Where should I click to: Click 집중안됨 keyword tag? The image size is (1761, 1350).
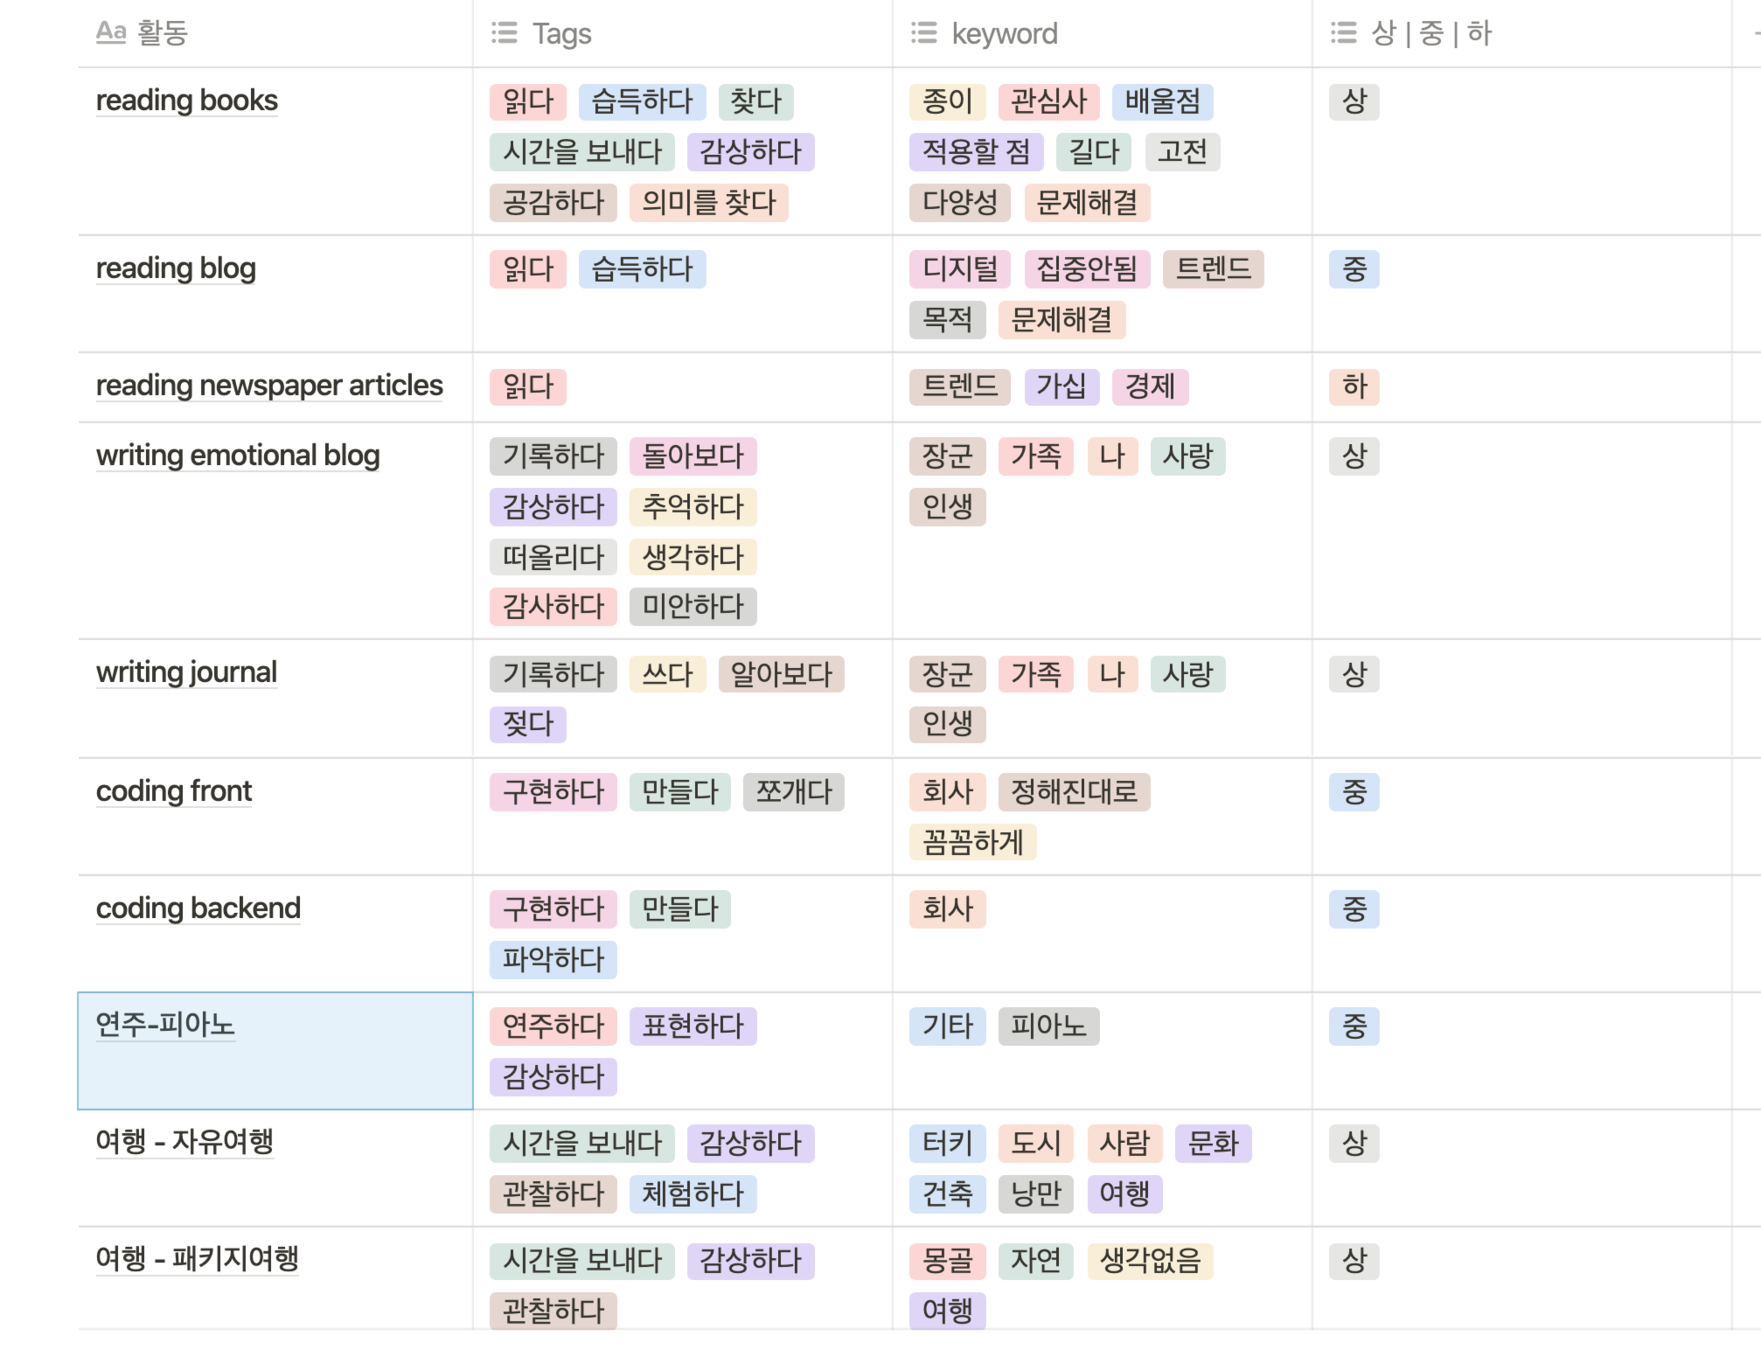(x=1087, y=269)
